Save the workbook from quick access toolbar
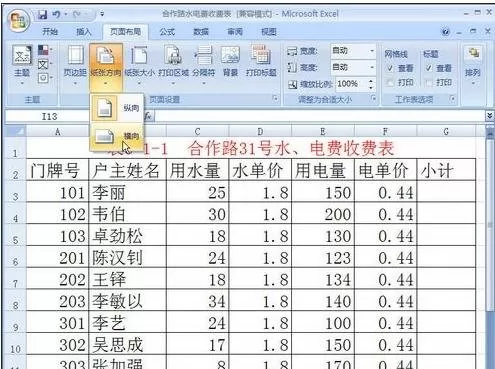 [x=42, y=14]
